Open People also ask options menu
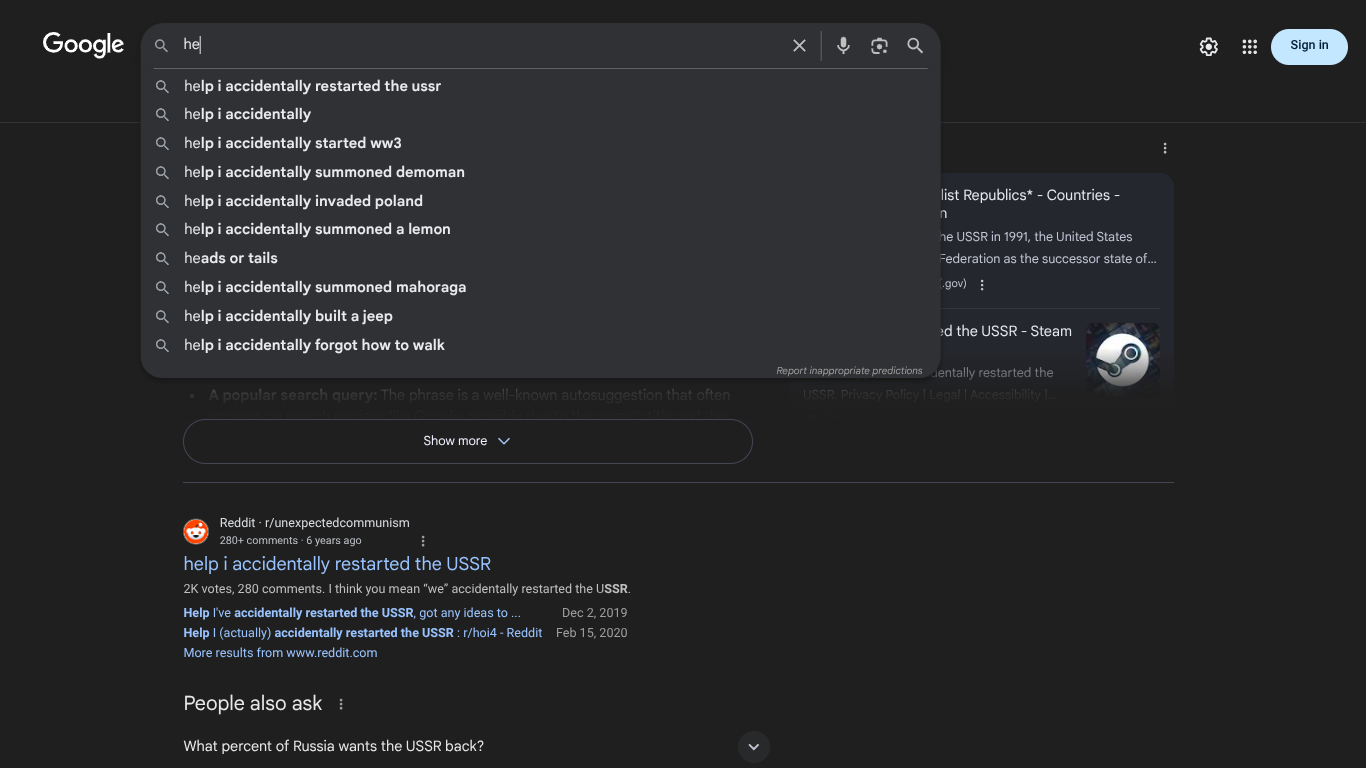 341,704
